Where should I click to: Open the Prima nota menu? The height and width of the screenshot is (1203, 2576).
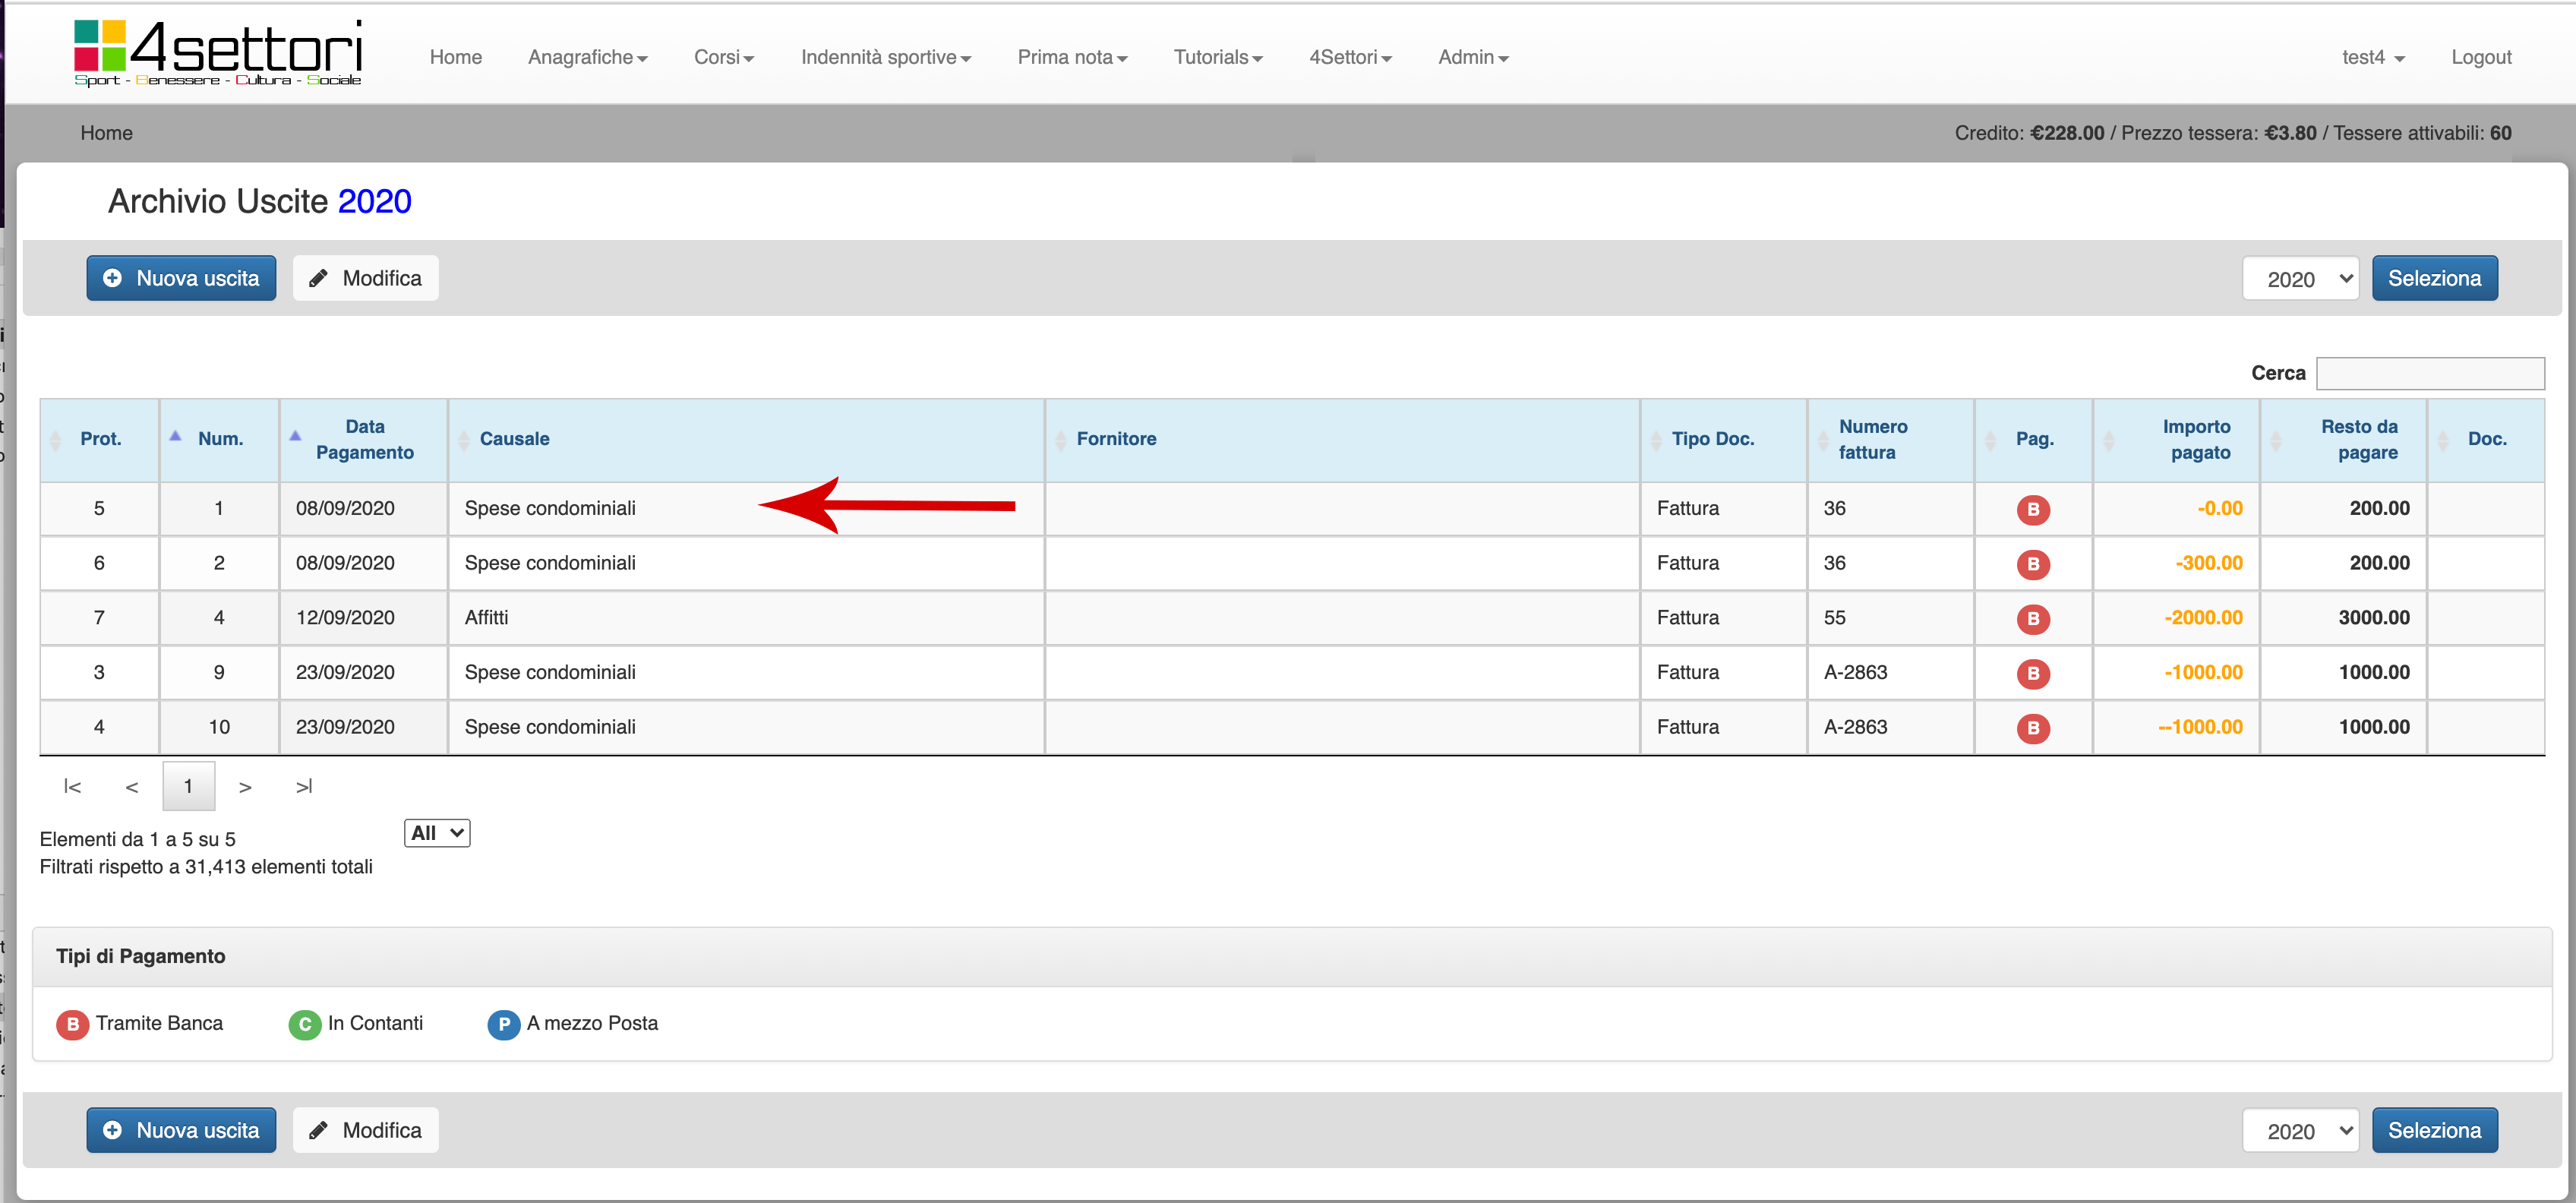pos(1071,57)
